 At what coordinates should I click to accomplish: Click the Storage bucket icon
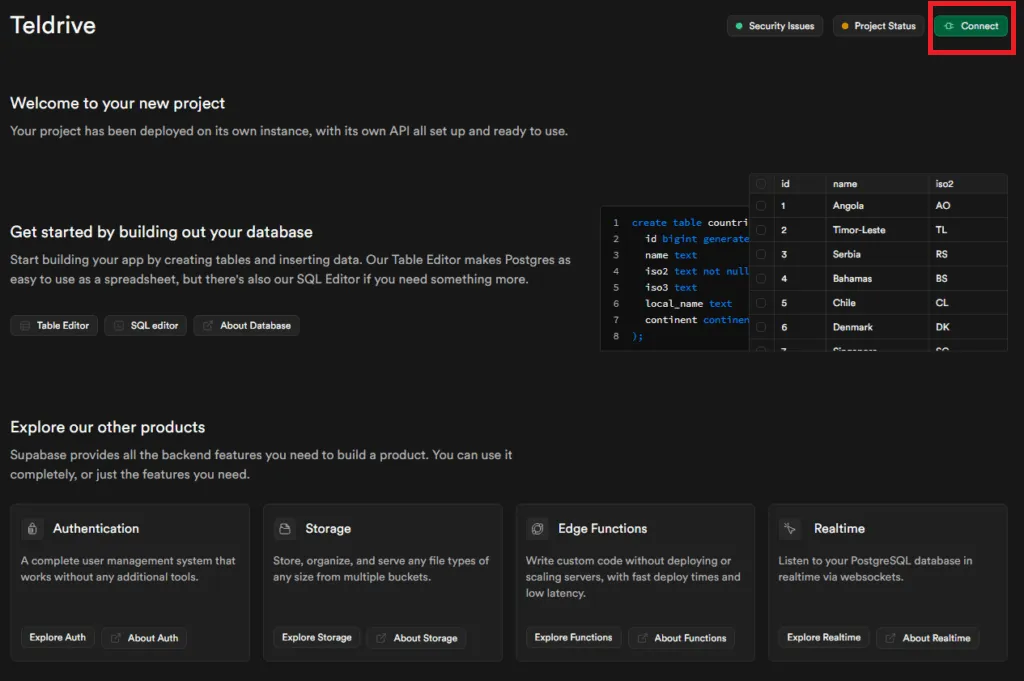pos(285,529)
